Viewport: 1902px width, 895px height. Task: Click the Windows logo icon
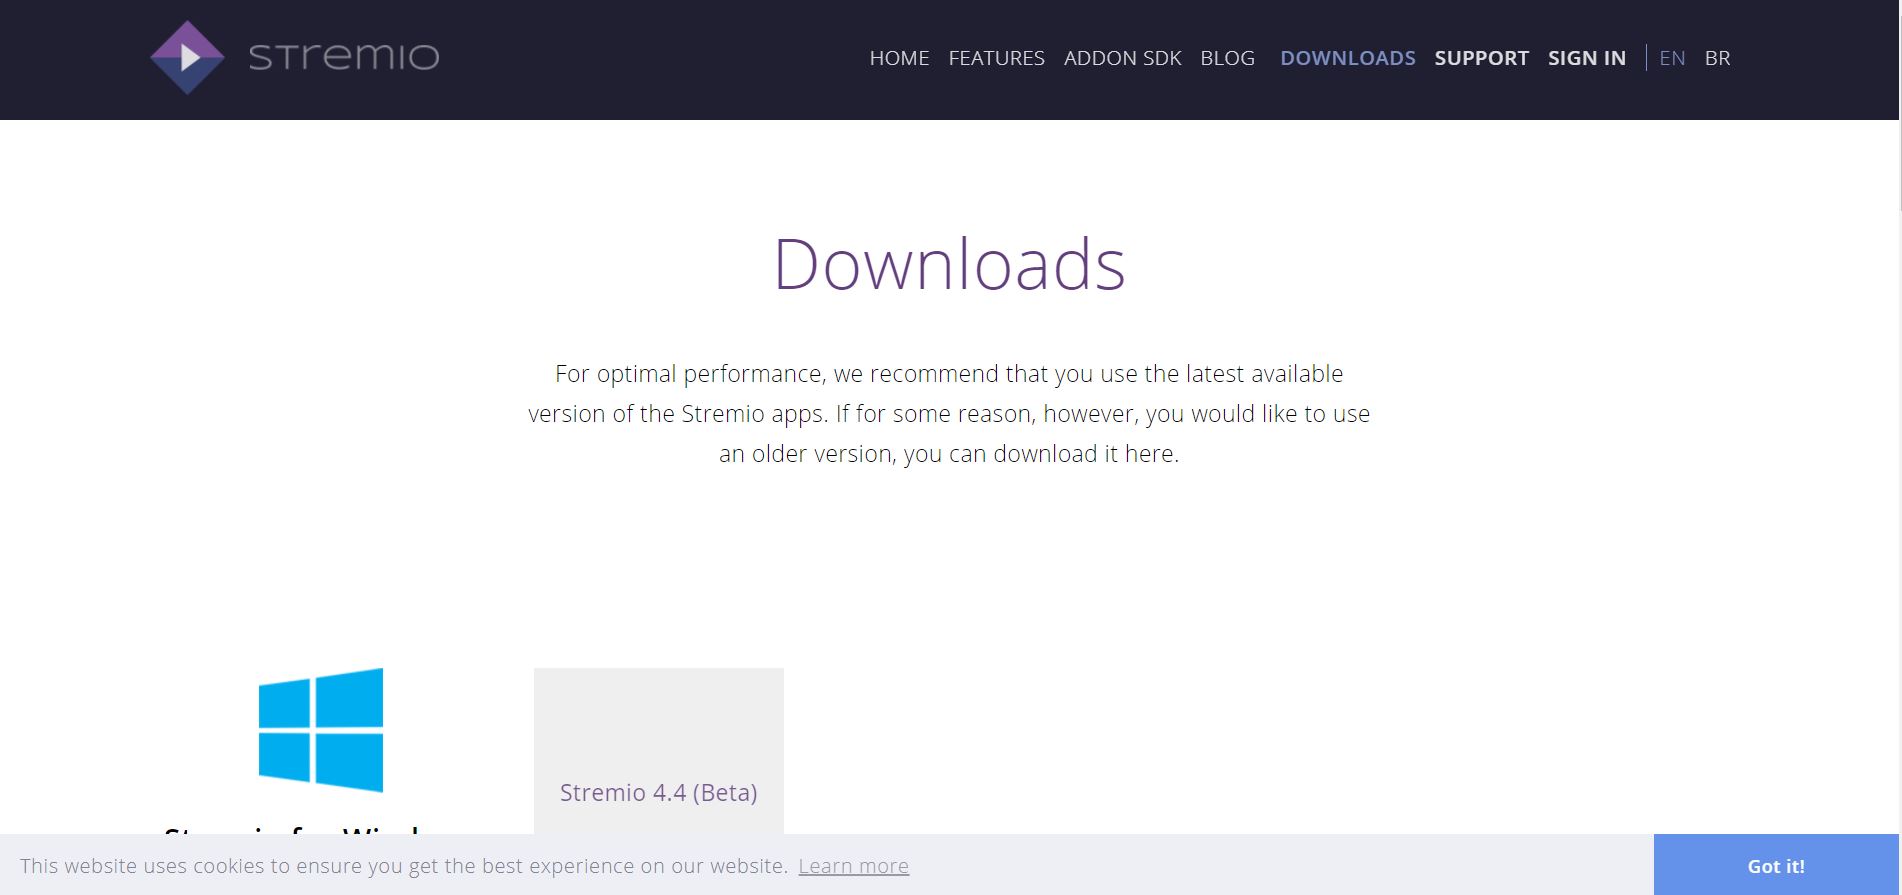click(x=321, y=730)
